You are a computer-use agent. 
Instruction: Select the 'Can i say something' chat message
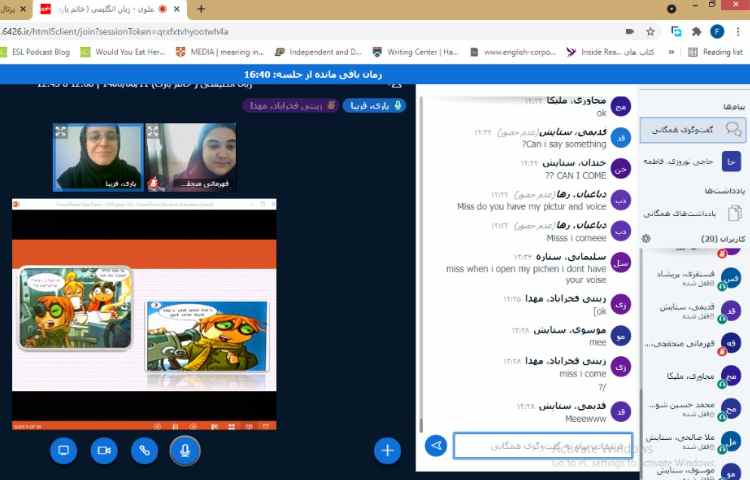click(x=564, y=144)
